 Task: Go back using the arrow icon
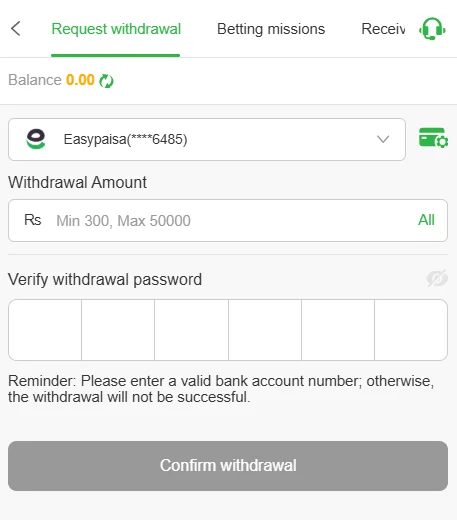click(16, 29)
